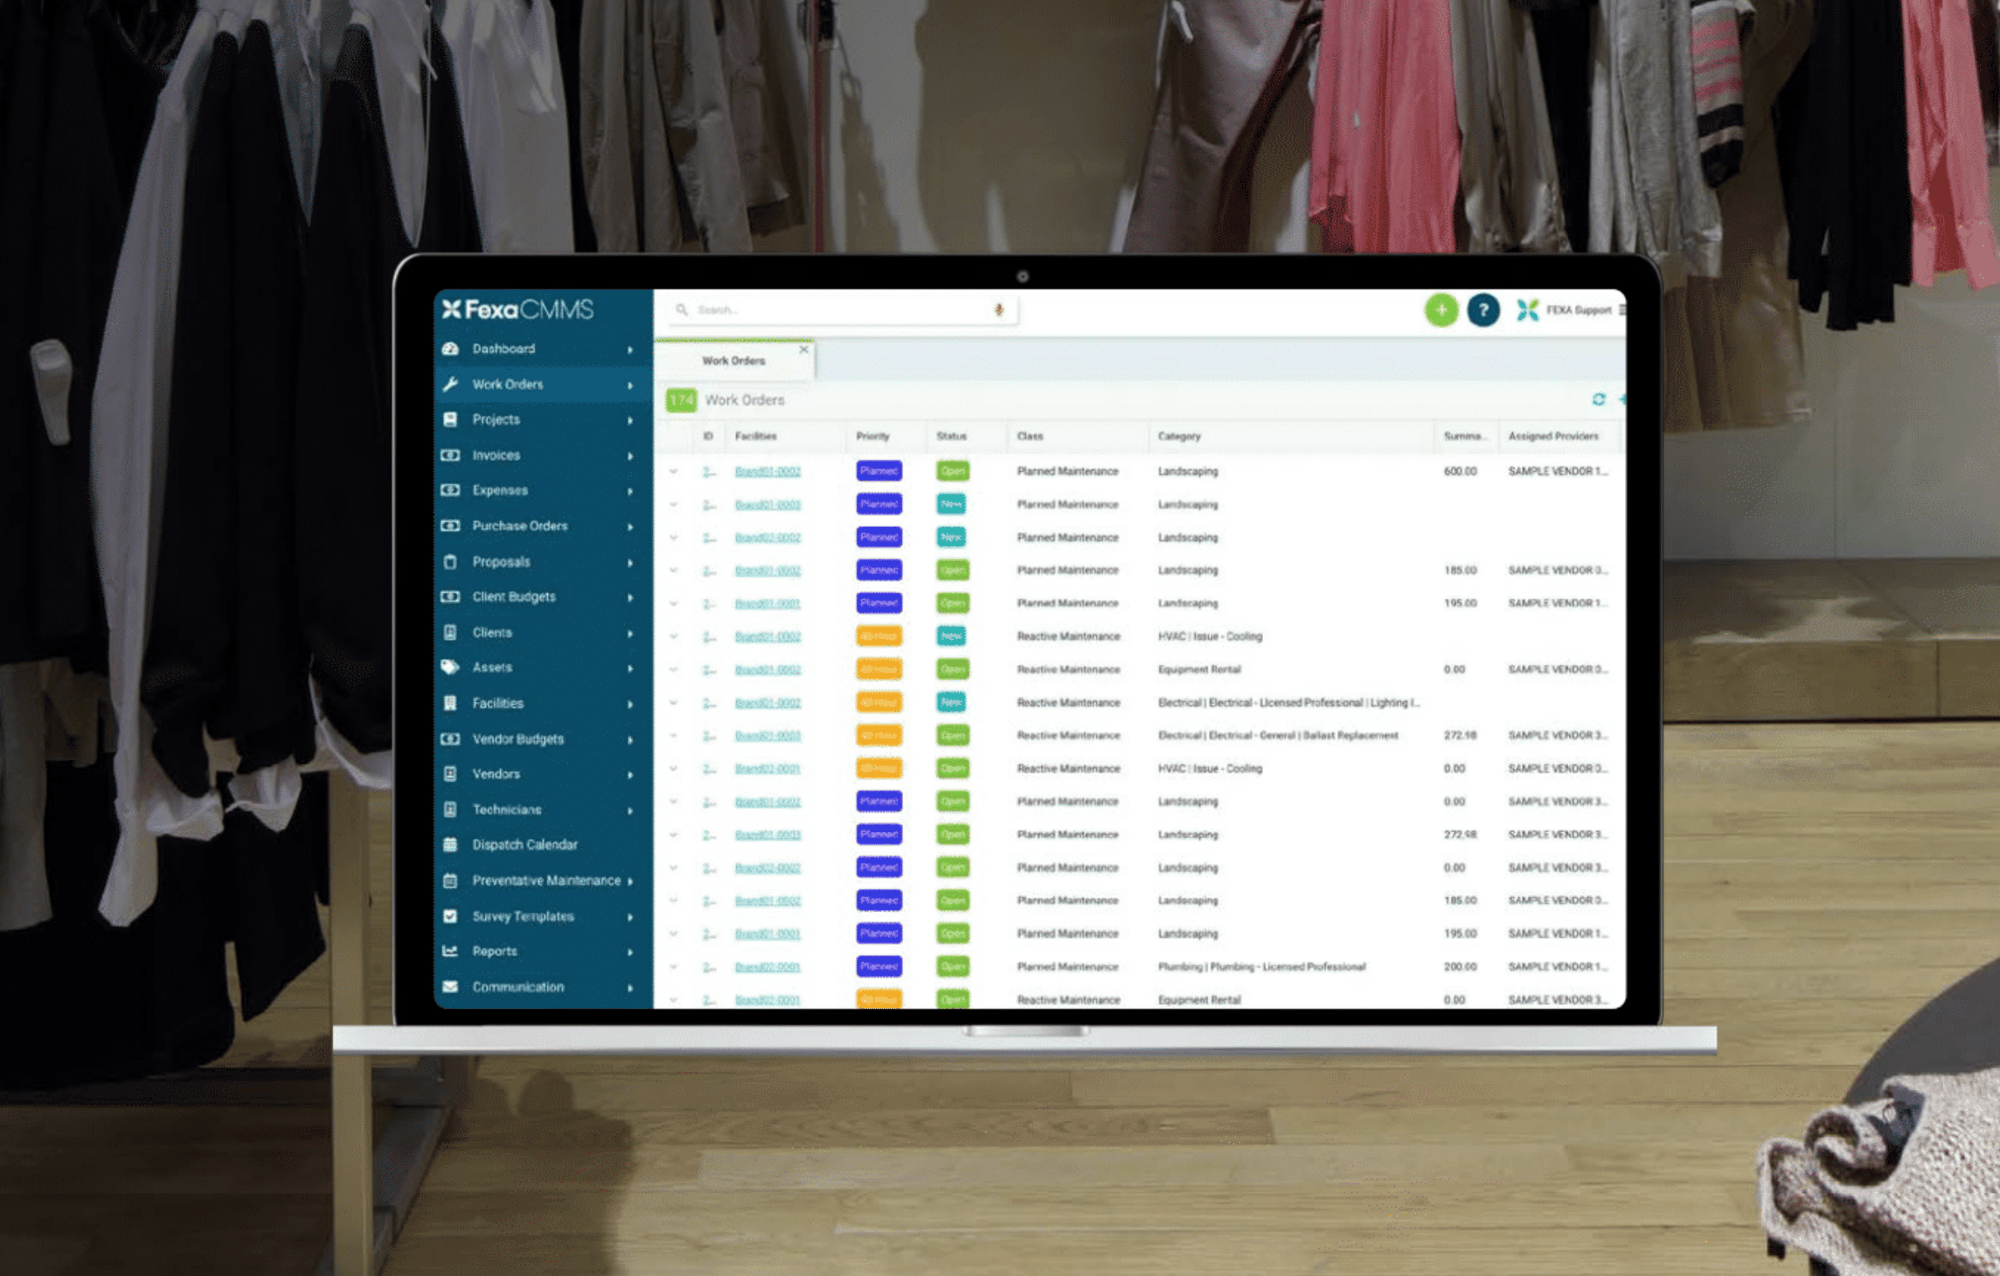
Task: Click the Survey Templates checkmark icon
Action: (450, 916)
